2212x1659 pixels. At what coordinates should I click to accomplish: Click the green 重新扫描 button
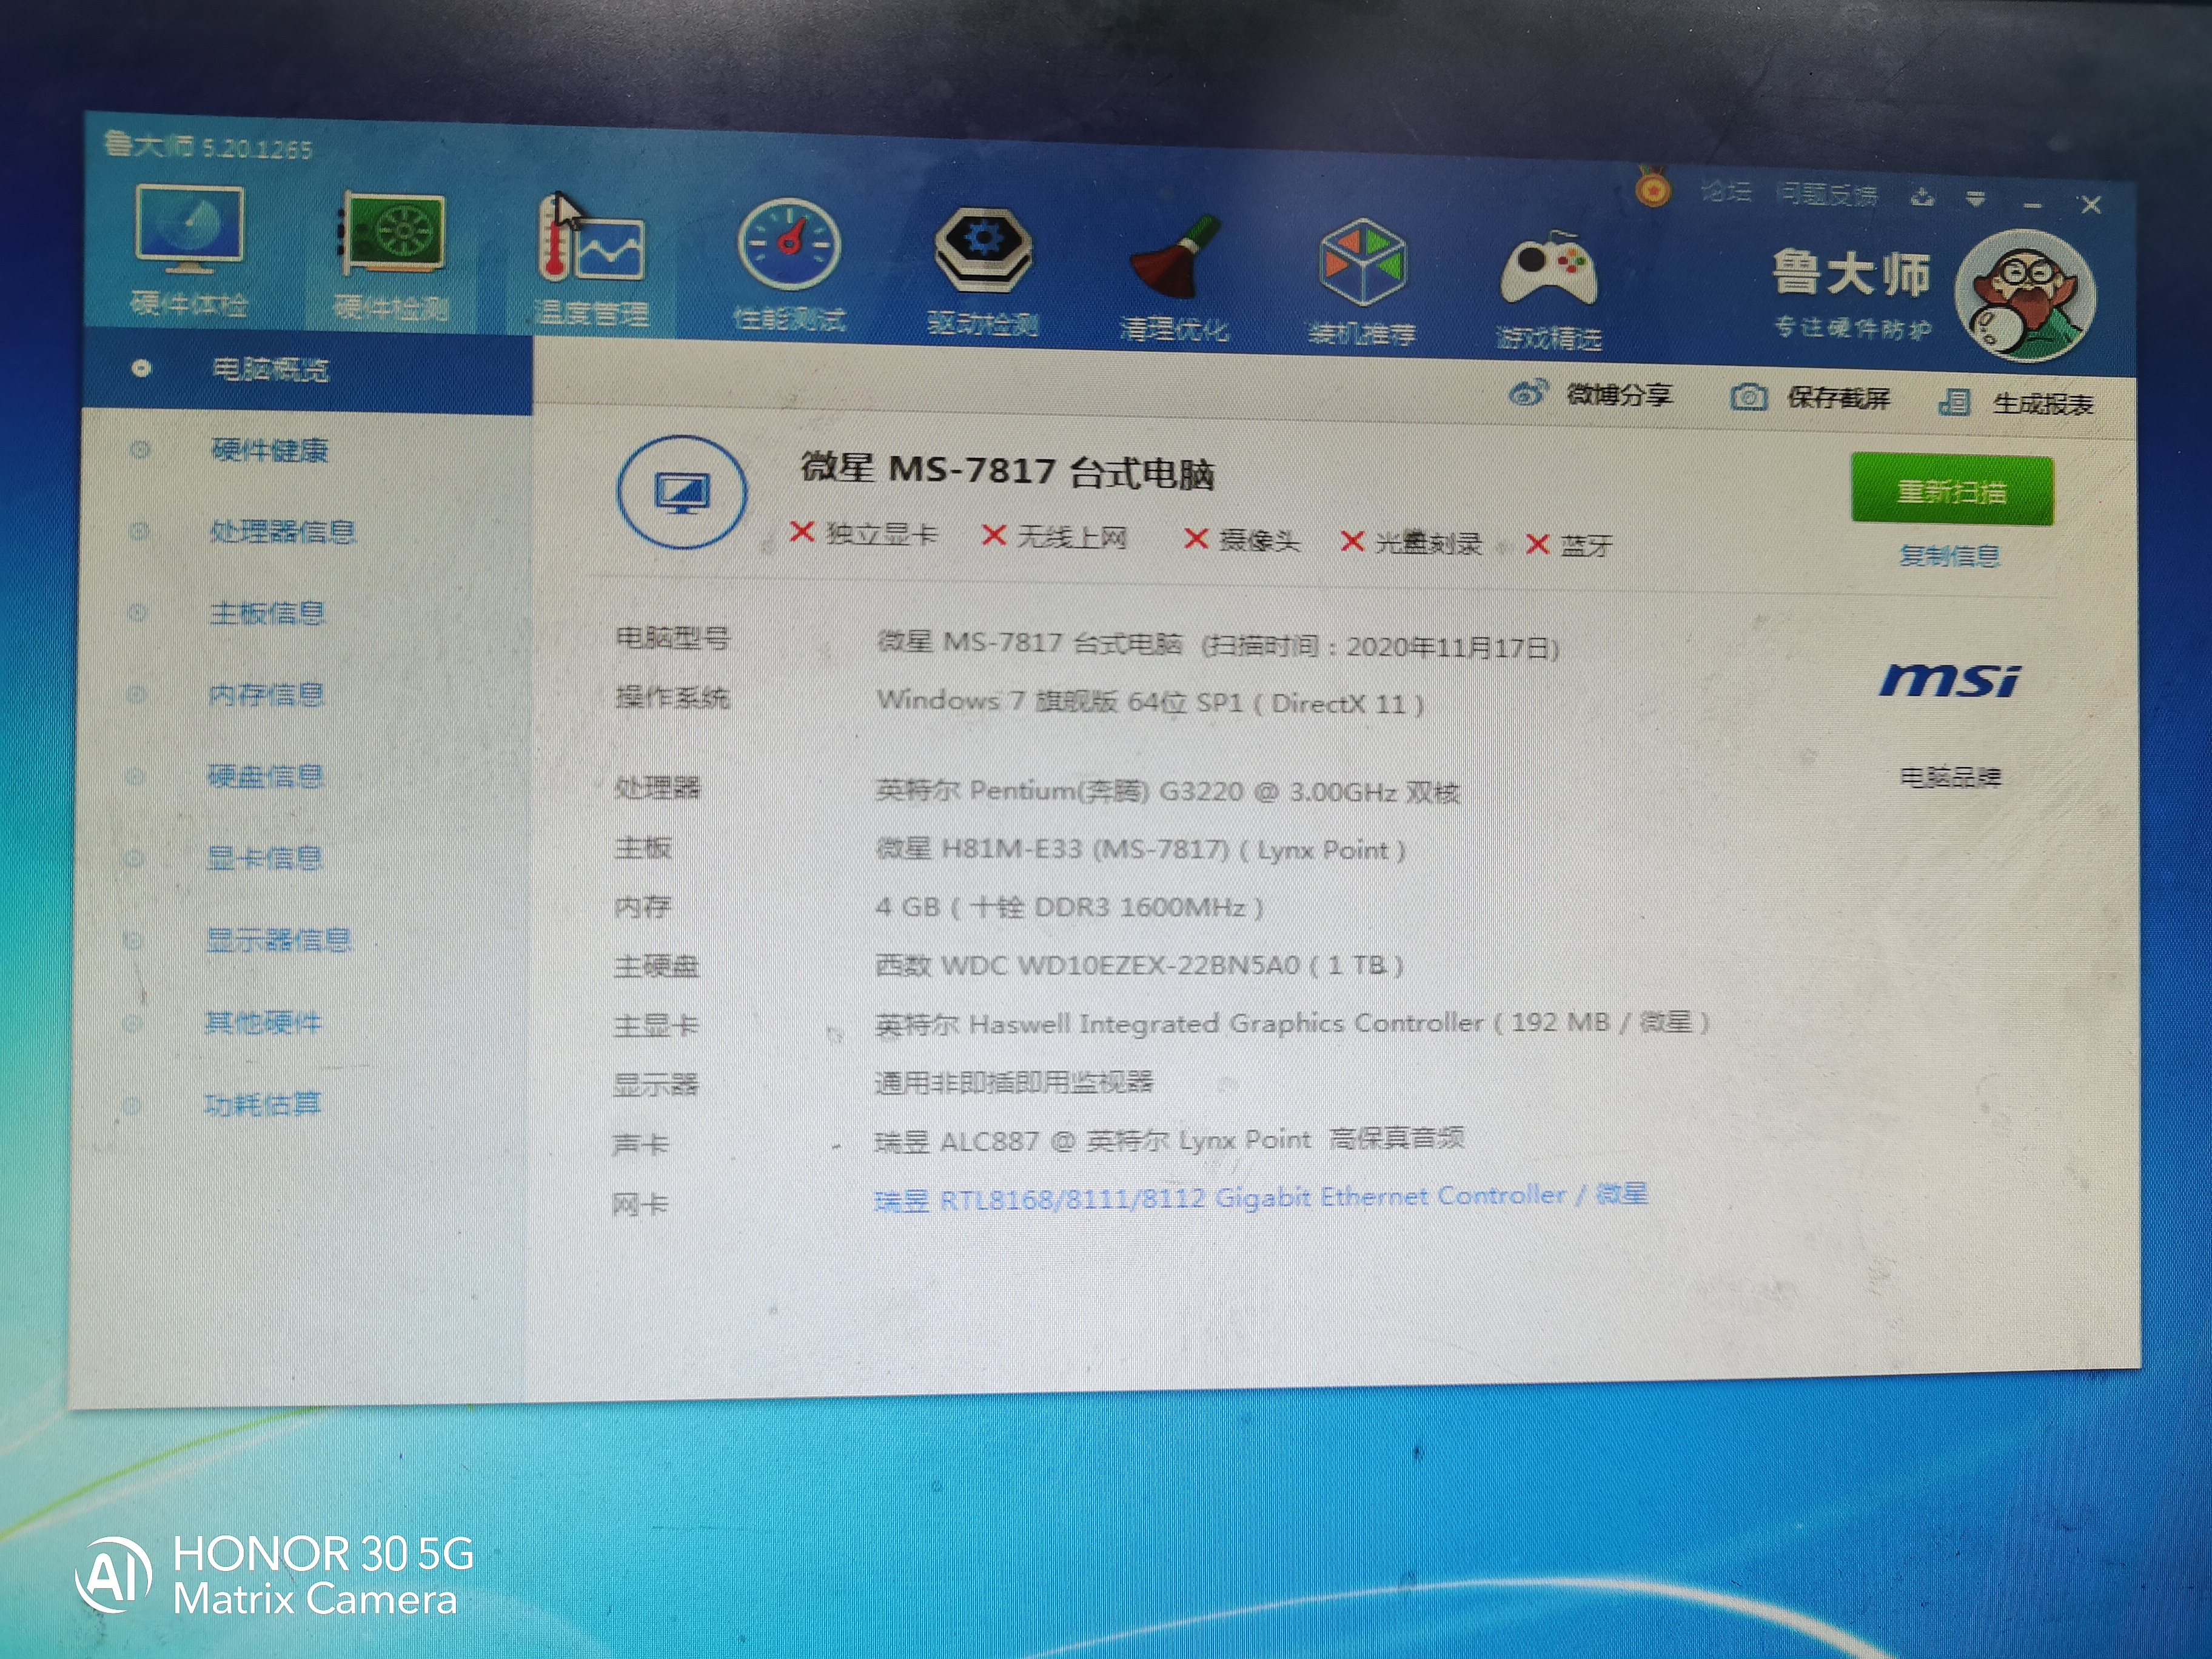pyautogui.click(x=1952, y=490)
